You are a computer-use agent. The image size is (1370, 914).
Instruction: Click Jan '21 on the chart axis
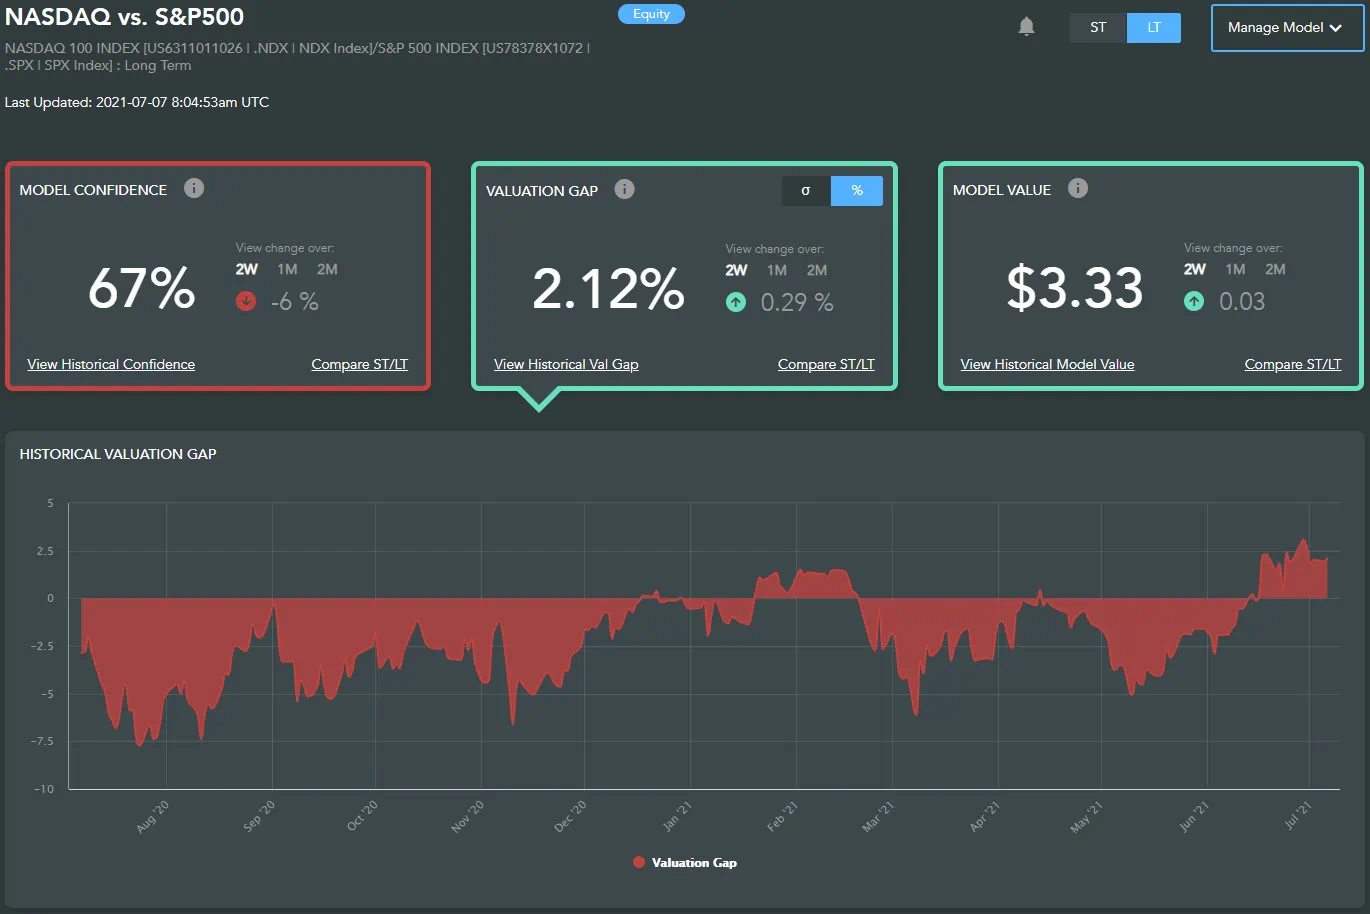[x=677, y=816]
